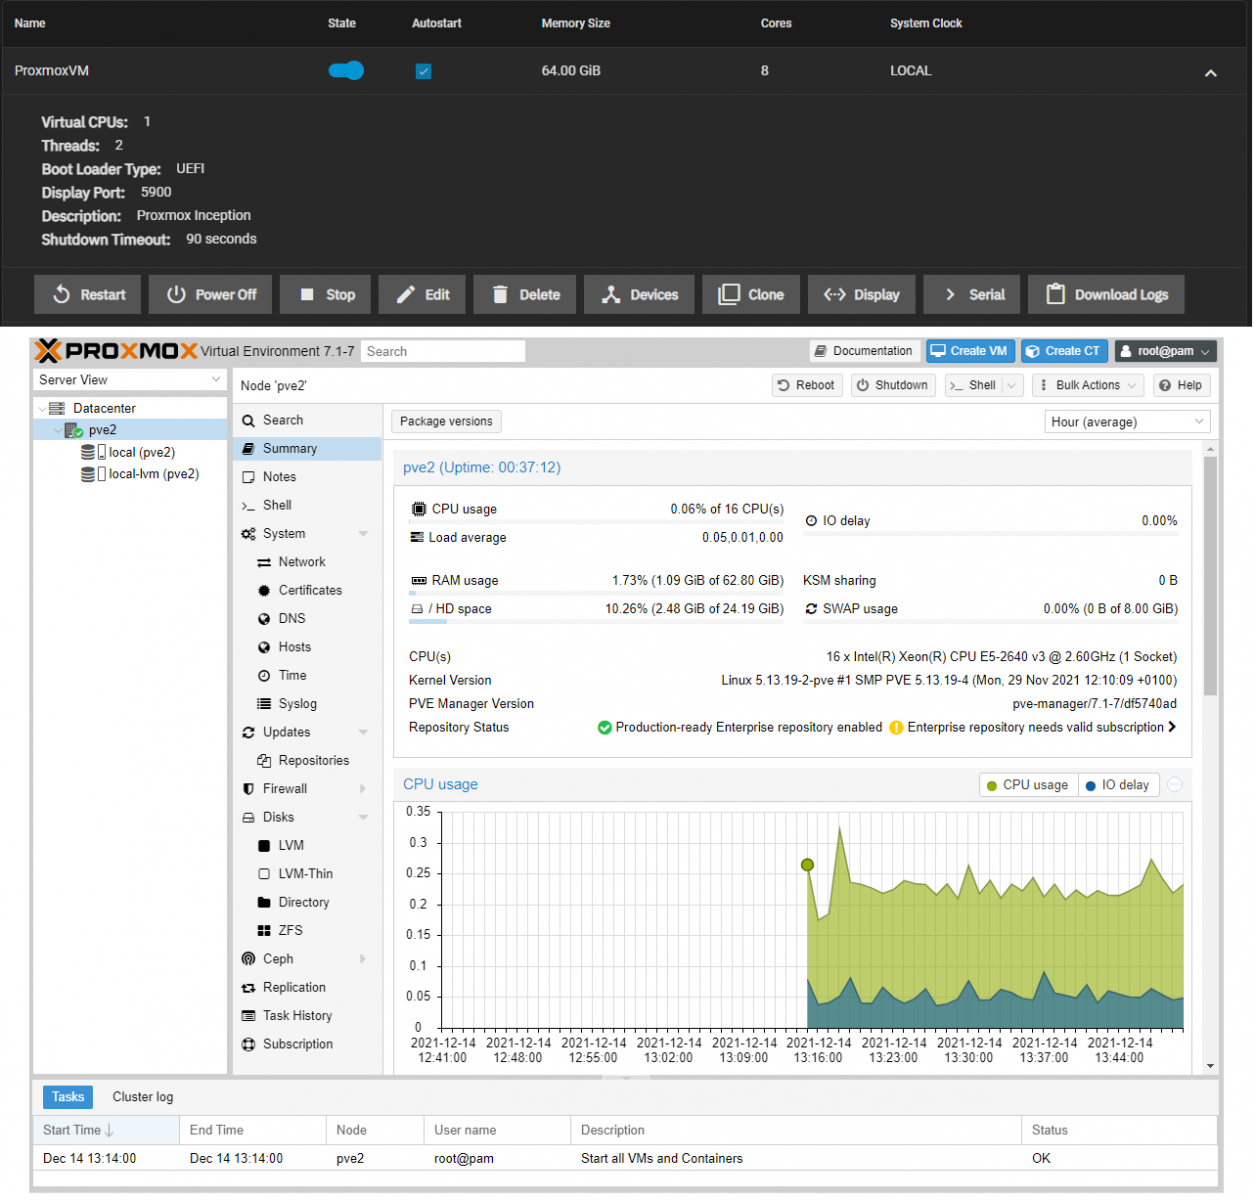This screenshot has width=1255, height=1200.
Task: Click Package versions button
Action: 446,423
